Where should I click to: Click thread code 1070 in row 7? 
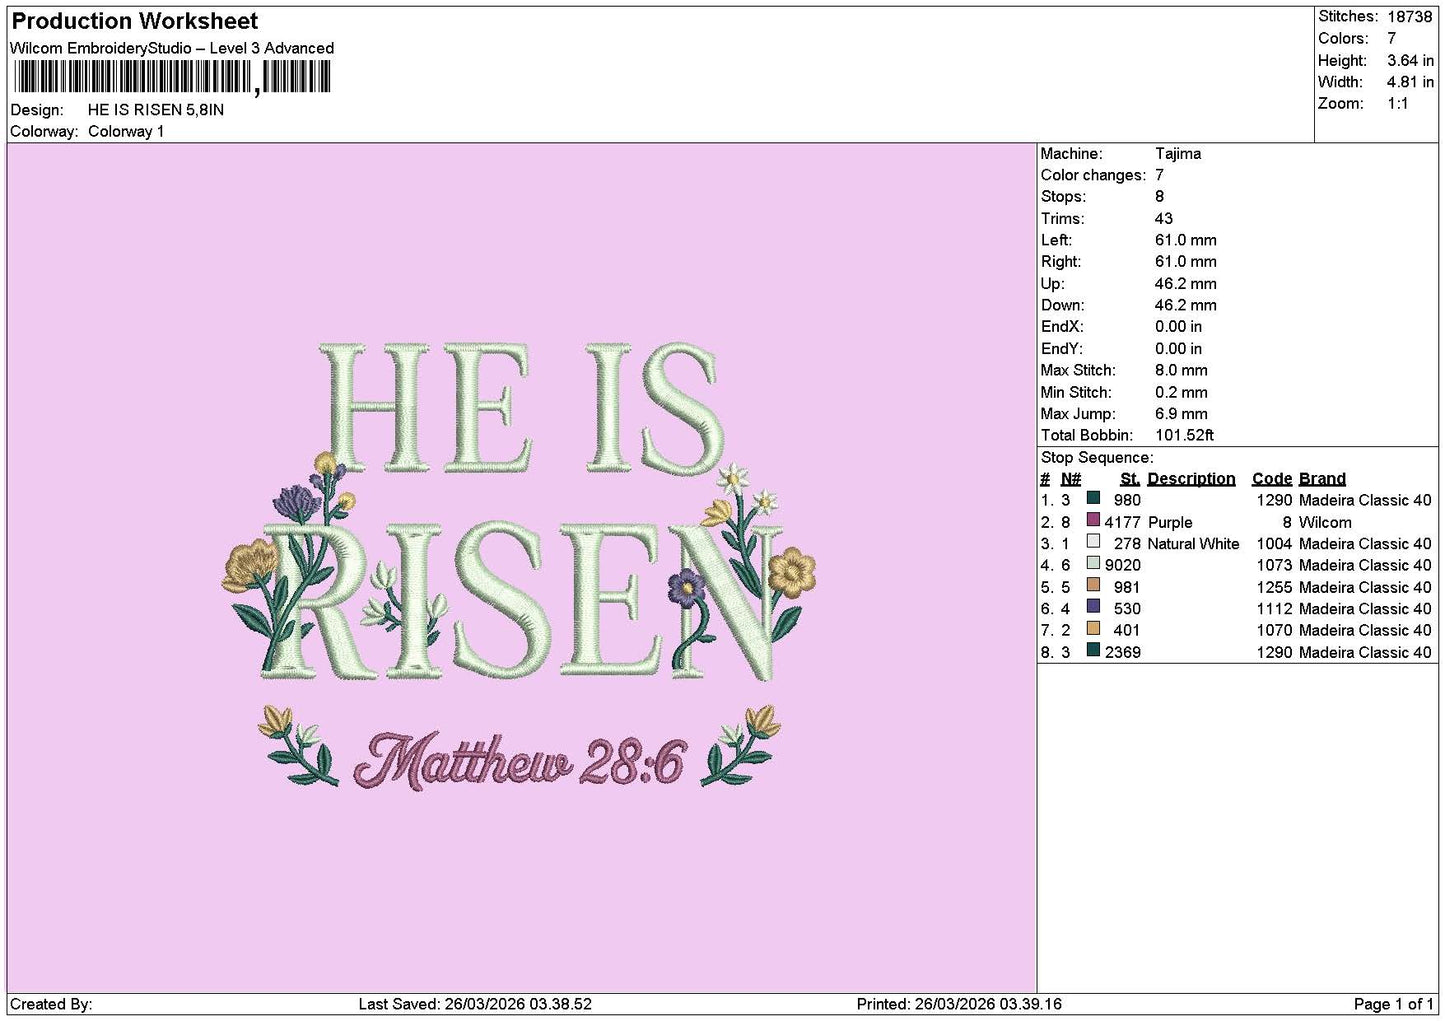coord(1274,630)
